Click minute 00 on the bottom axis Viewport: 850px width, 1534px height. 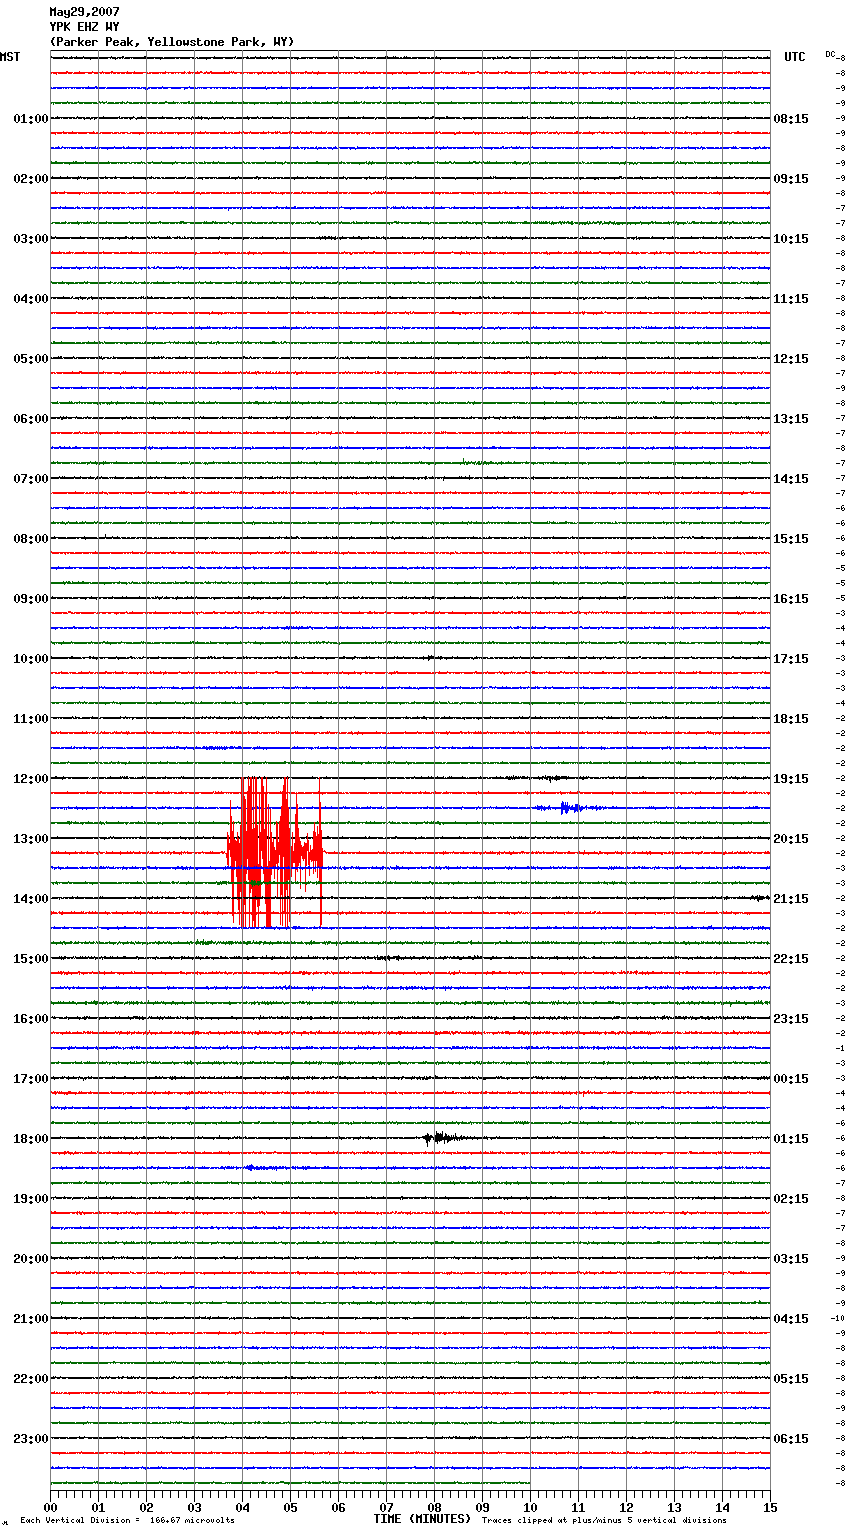click(x=50, y=1506)
